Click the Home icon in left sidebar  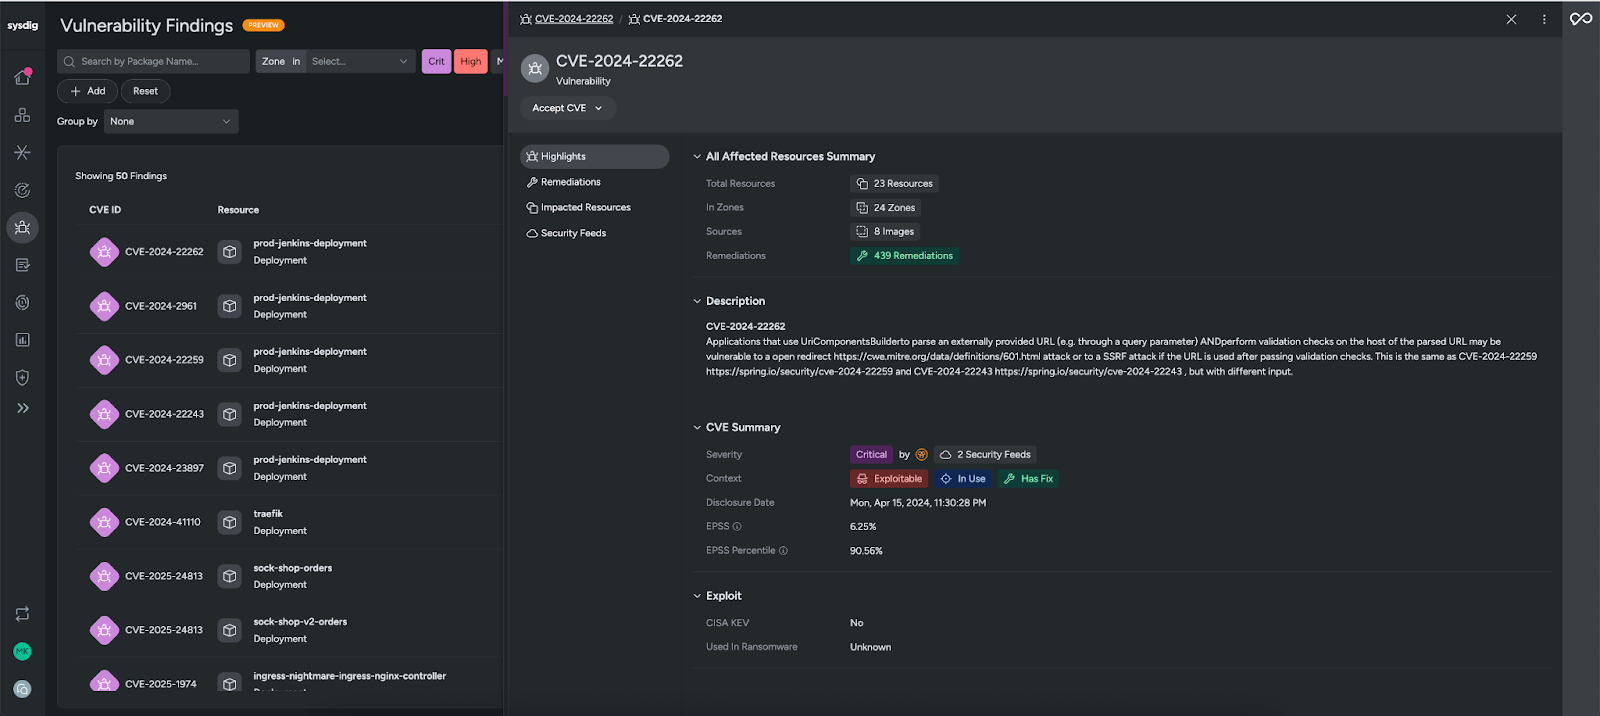point(22,78)
